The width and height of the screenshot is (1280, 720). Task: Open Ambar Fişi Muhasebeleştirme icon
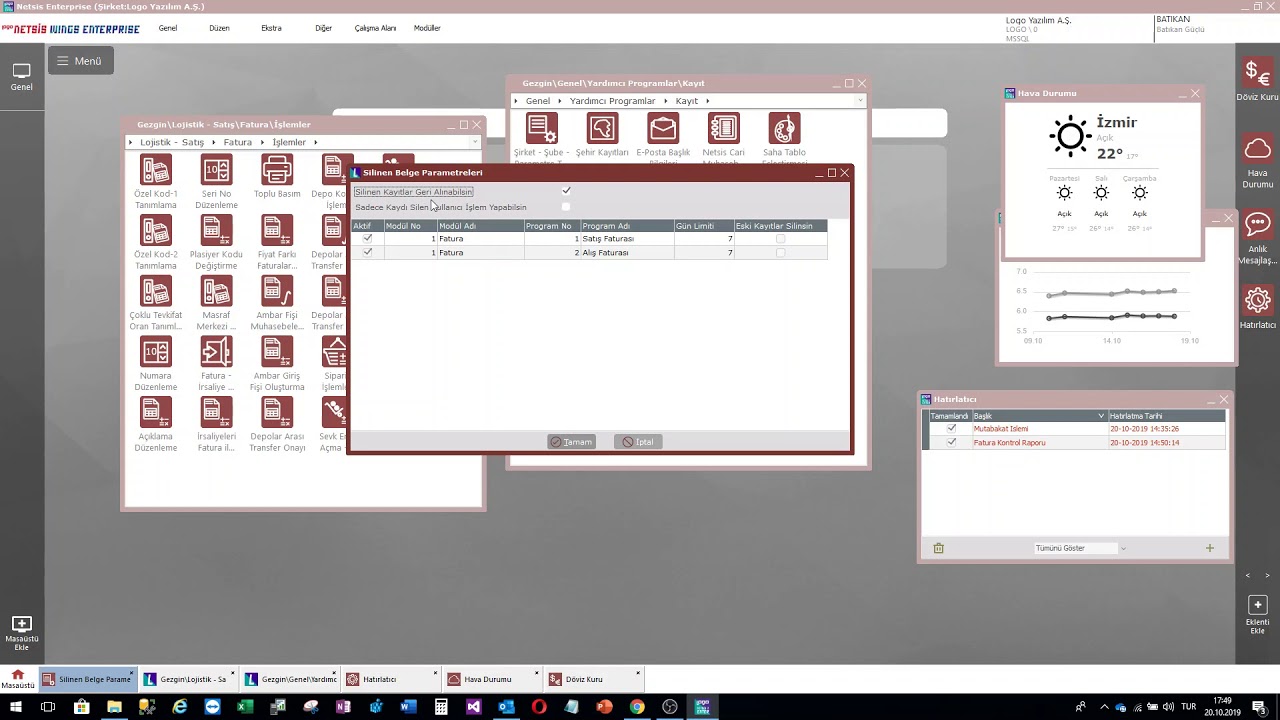(x=277, y=291)
